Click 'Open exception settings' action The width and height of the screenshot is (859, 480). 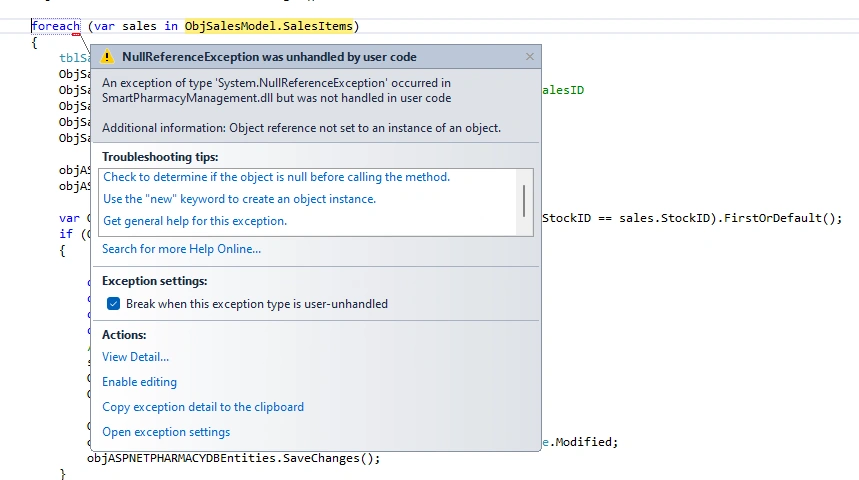tap(166, 432)
